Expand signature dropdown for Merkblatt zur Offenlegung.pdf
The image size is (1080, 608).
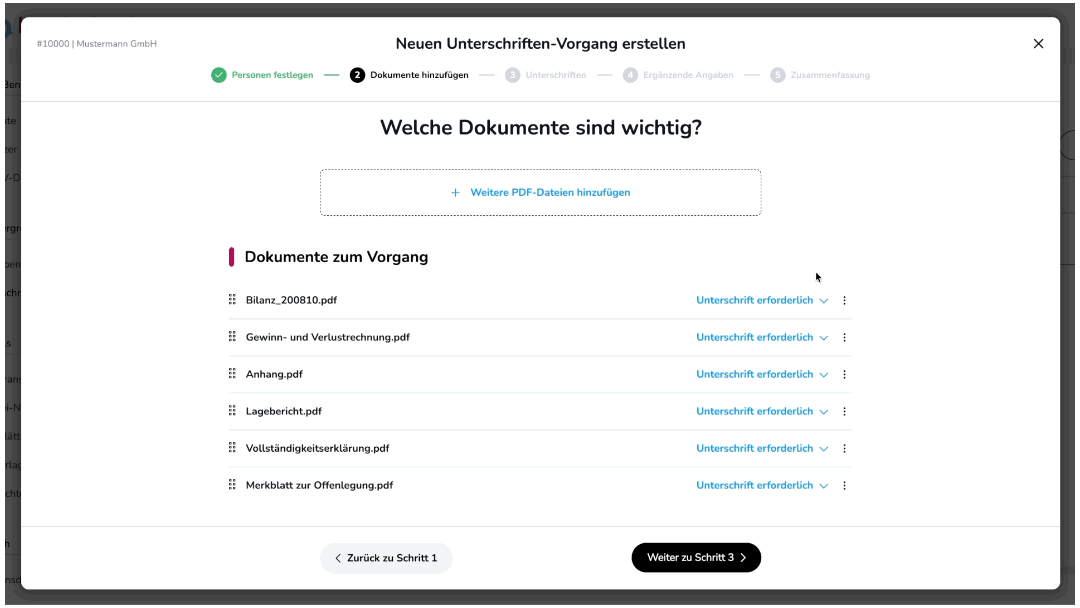[x=762, y=485]
